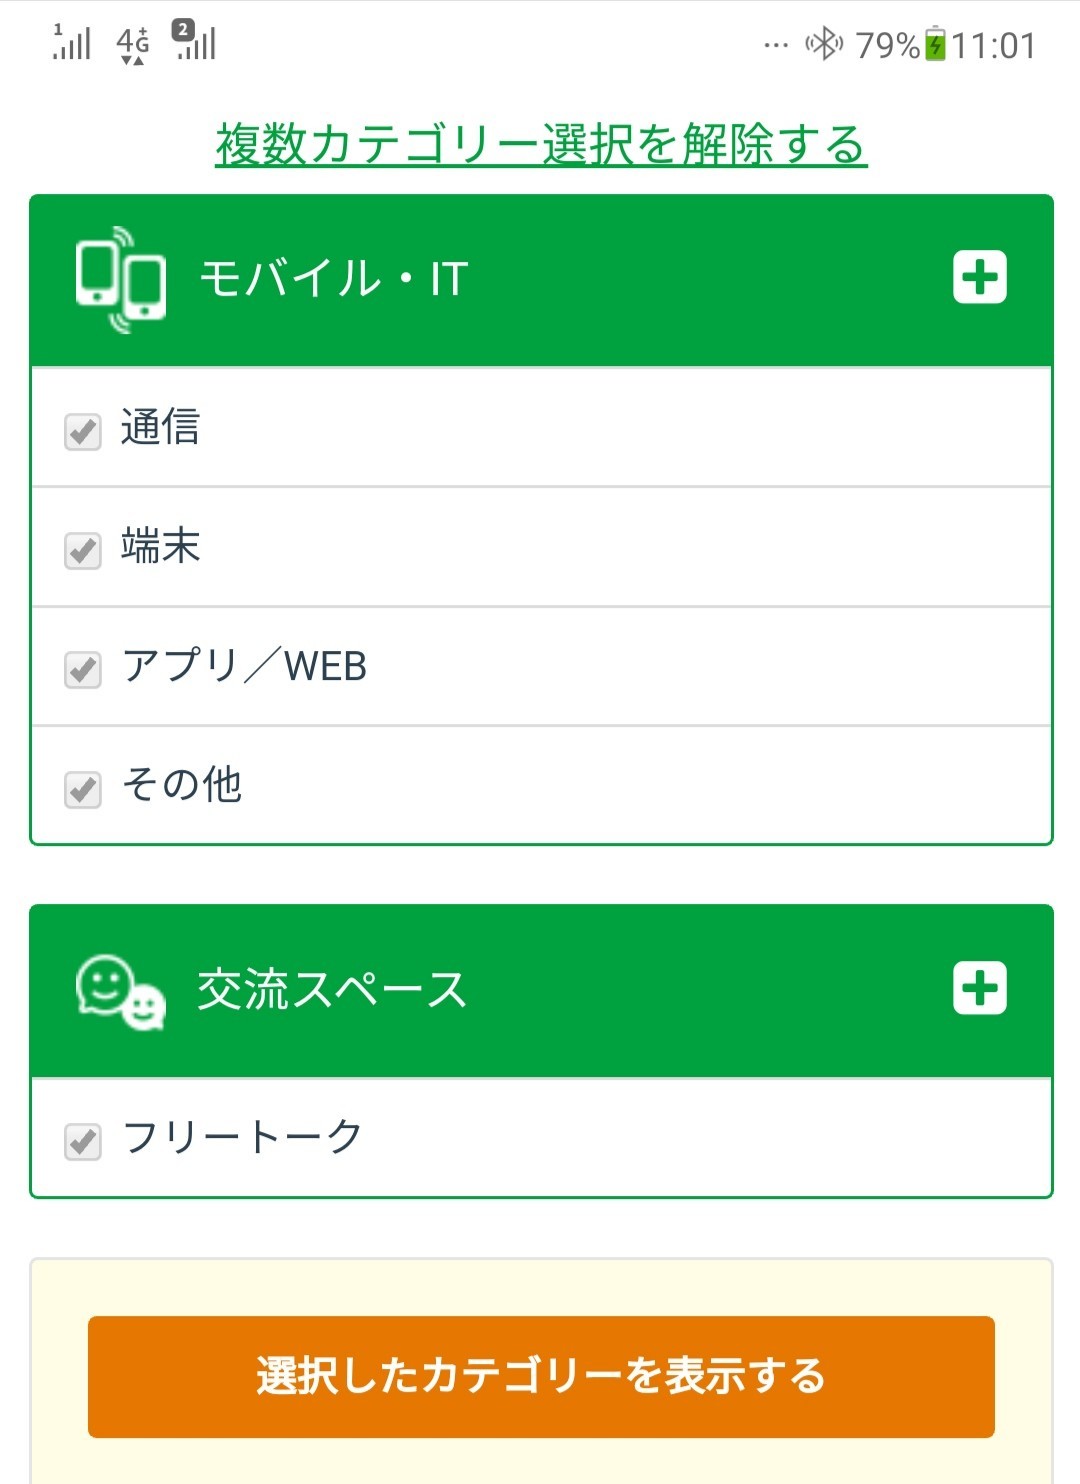Uncheck the フリートーク checkbox
1080x1484 pixels.
[x=83, y=1141]
